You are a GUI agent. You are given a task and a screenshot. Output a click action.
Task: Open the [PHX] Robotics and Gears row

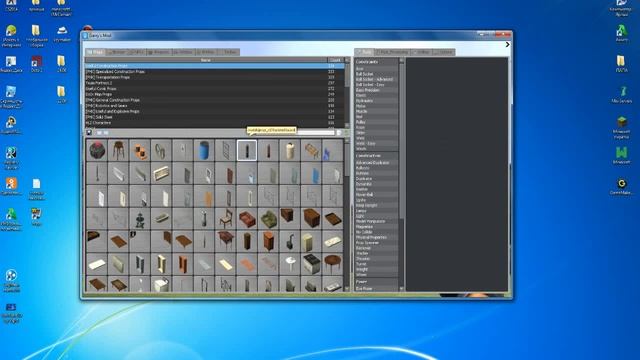tap(214, 106)
